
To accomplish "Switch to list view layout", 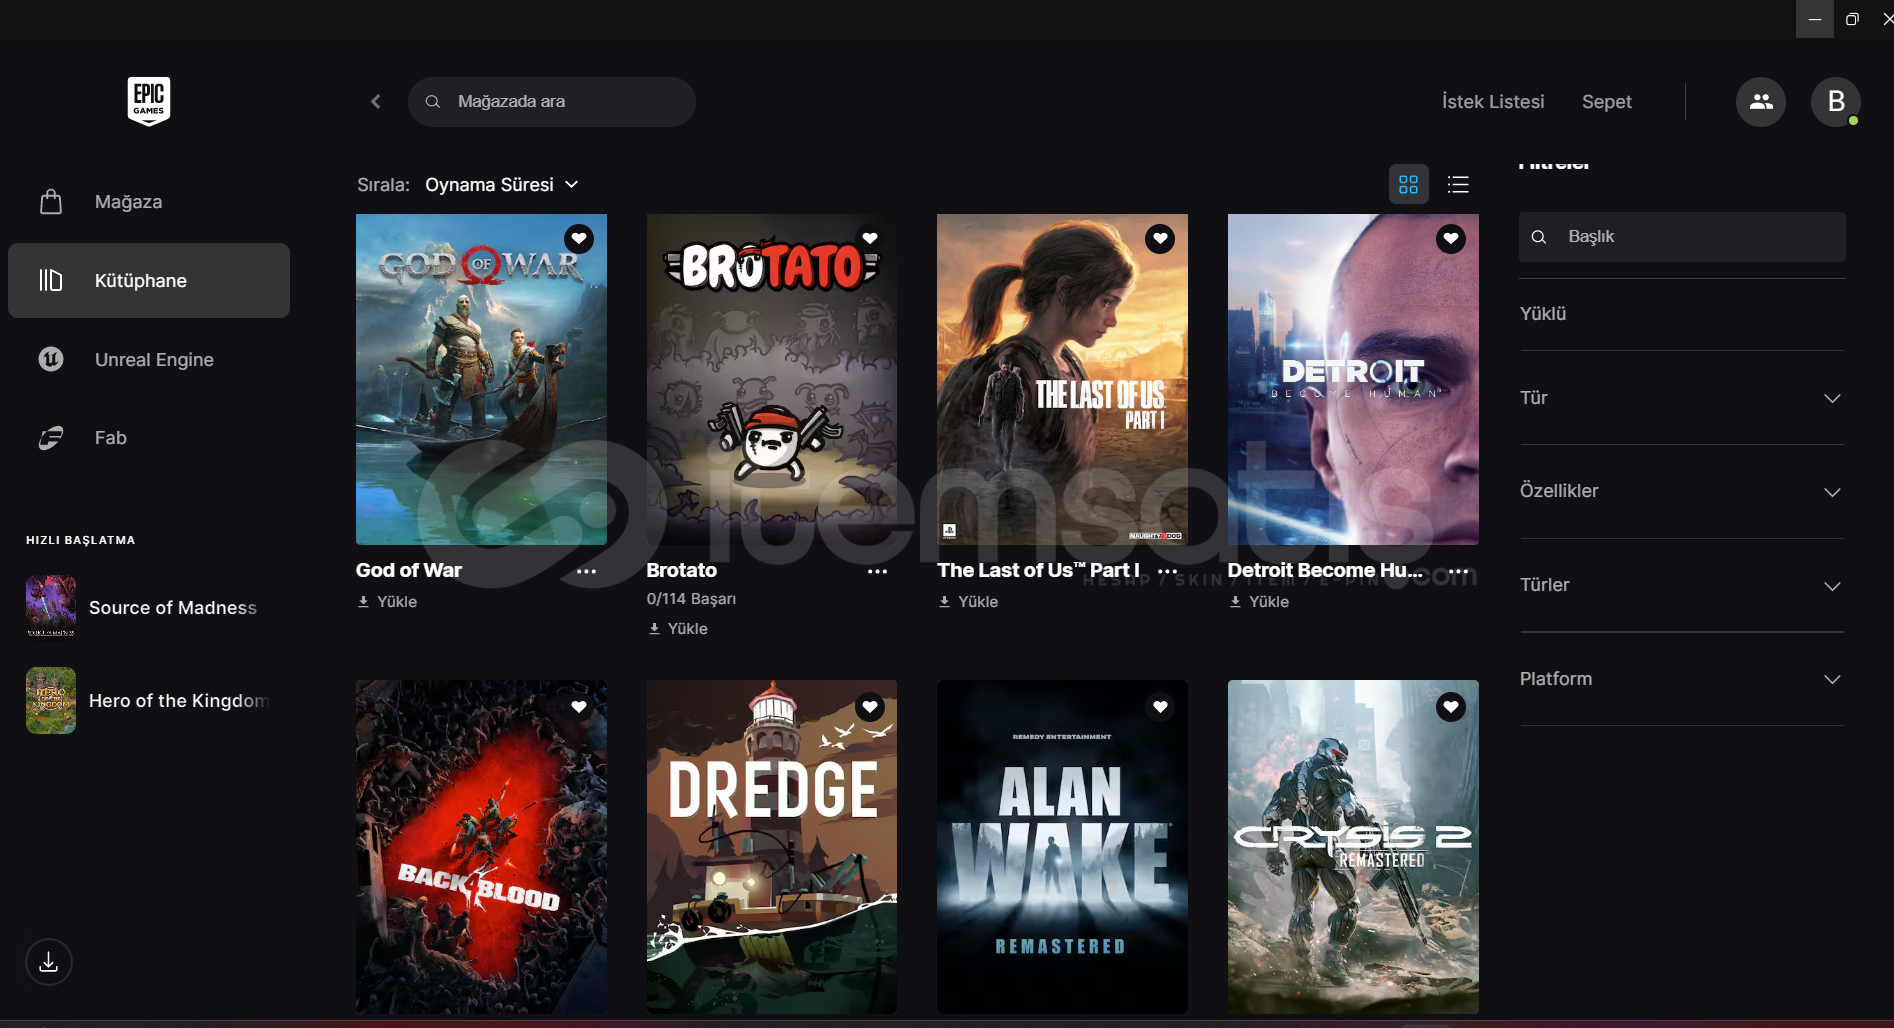I will [x=1458, y=184].
